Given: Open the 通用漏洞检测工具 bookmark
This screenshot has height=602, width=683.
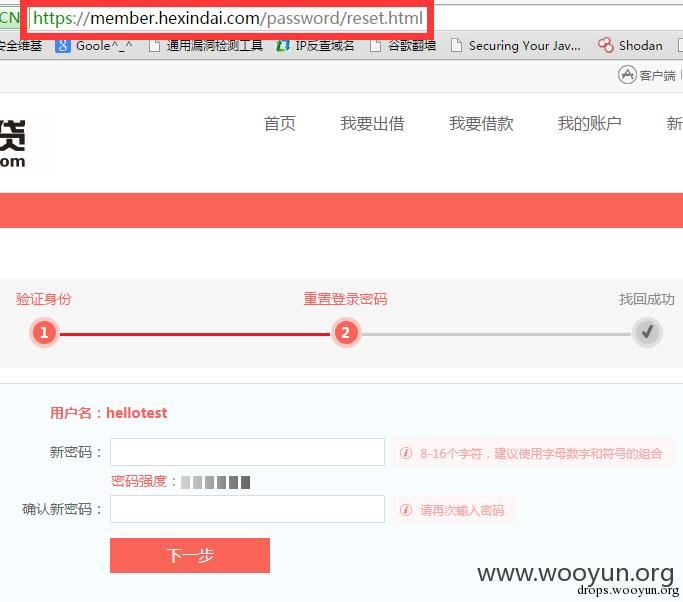Looking at the screenshot, I should pyautogui.click(x=205, y=45).
